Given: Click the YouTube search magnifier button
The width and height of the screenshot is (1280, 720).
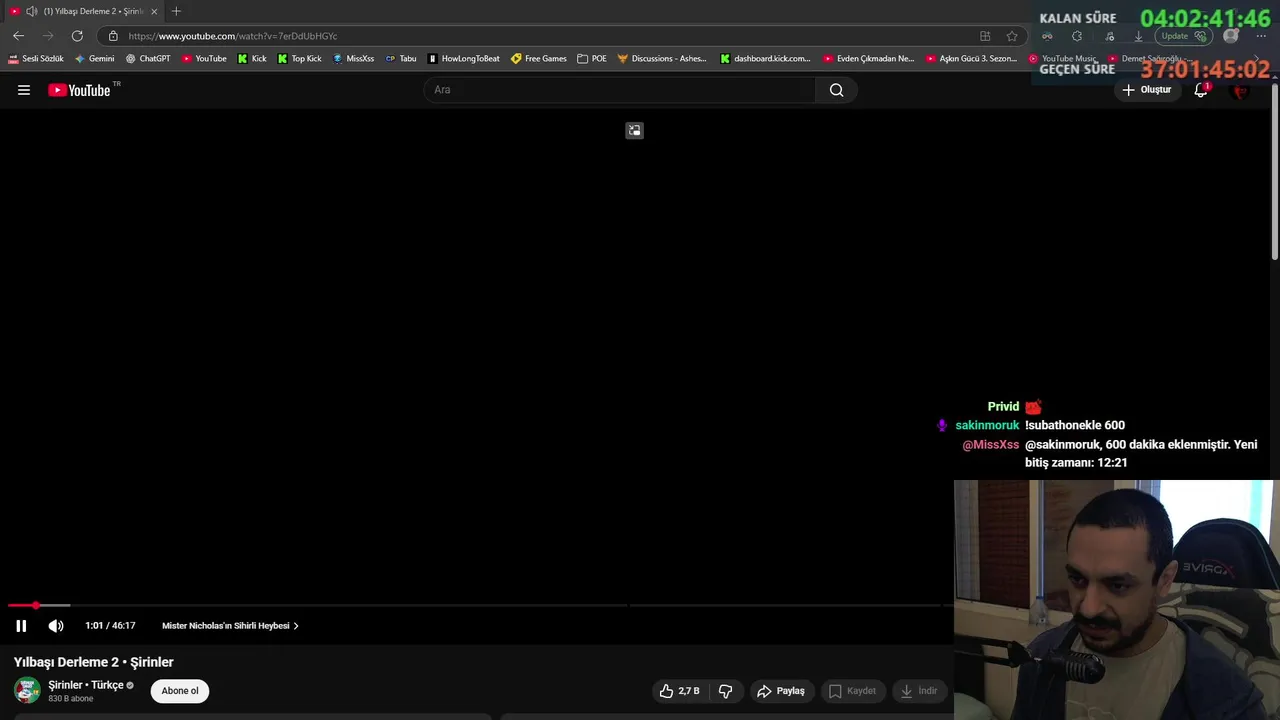Looking at the screenshot, I should 836,90.
